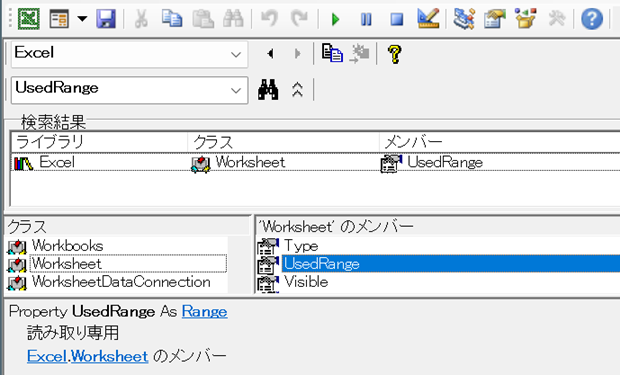
Task: Click the yellow question mark Help icon
Action: click(395, 54)
